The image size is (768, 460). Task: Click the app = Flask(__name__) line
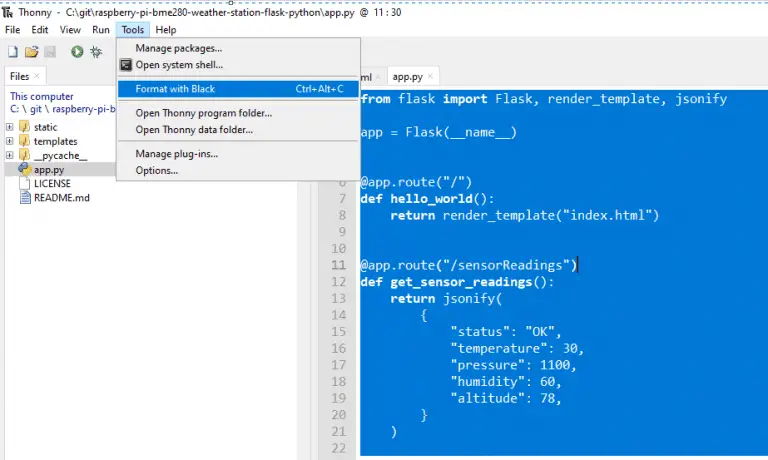pos(438,132)
